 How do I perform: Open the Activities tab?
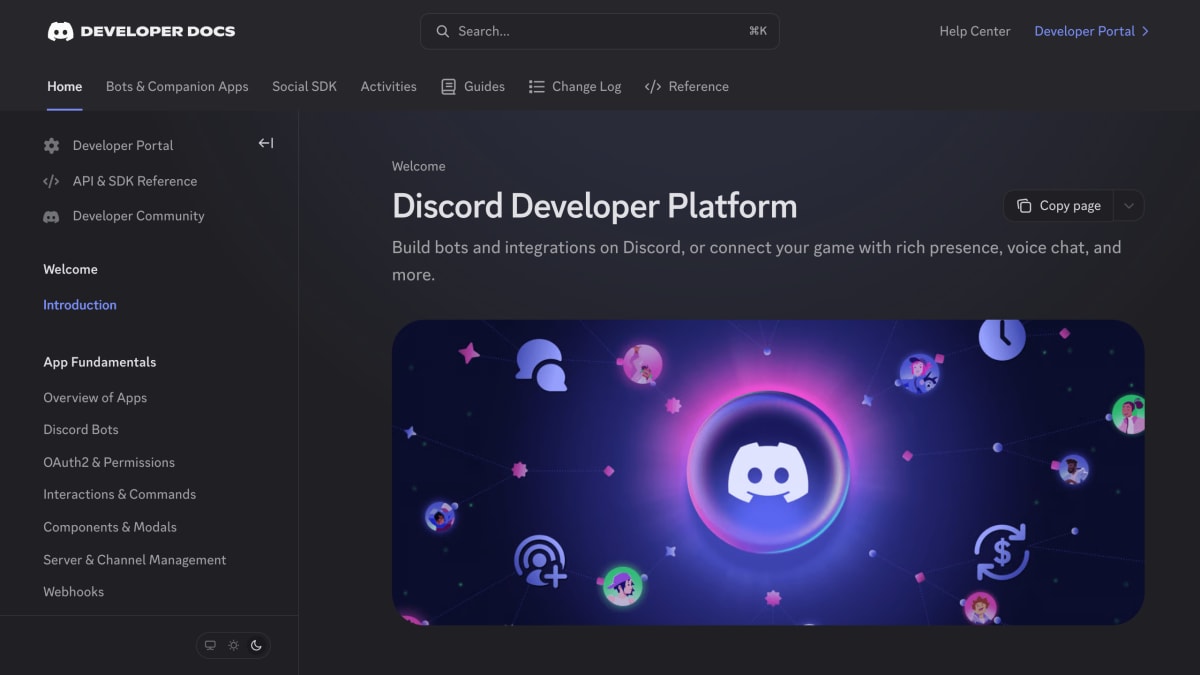pos(389,87)
